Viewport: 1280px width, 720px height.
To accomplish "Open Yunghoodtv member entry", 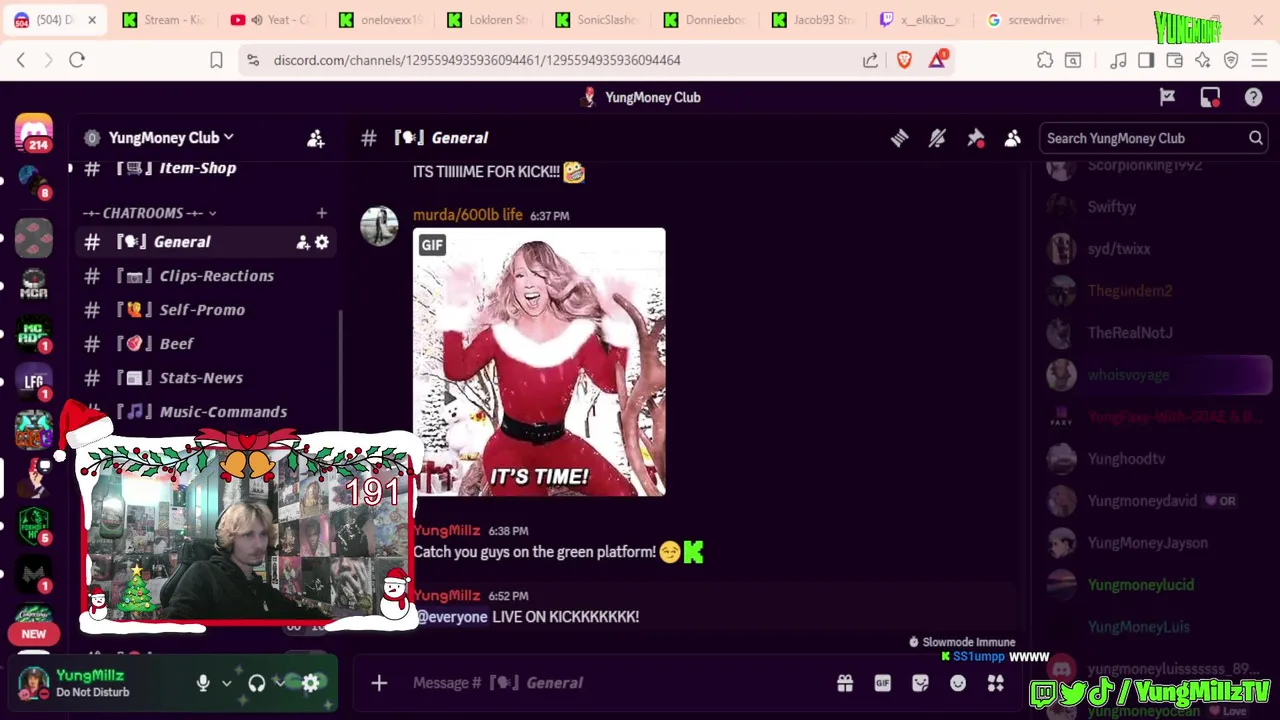I will point(1127,459).
